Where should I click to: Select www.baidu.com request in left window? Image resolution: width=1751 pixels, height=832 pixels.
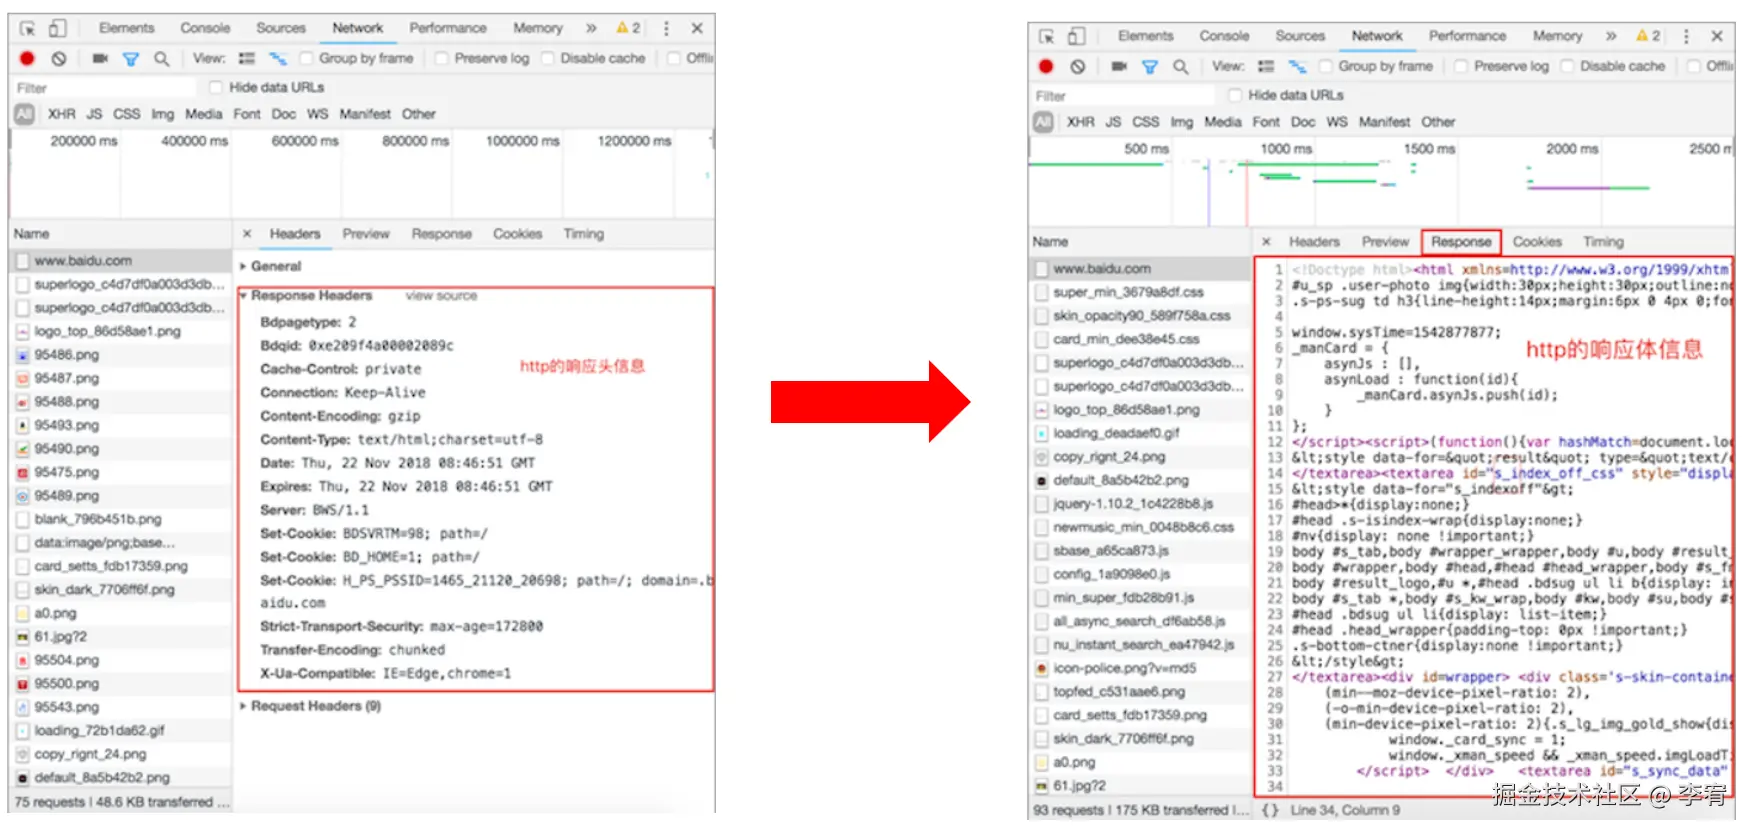[121, 260]
